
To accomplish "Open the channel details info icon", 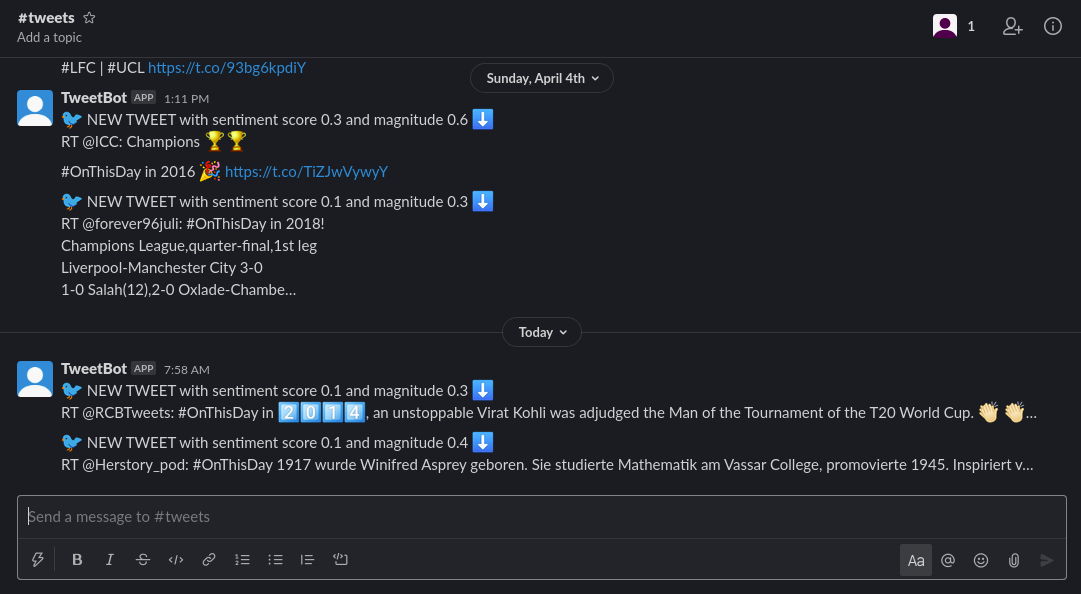I will coord(1052,26).
